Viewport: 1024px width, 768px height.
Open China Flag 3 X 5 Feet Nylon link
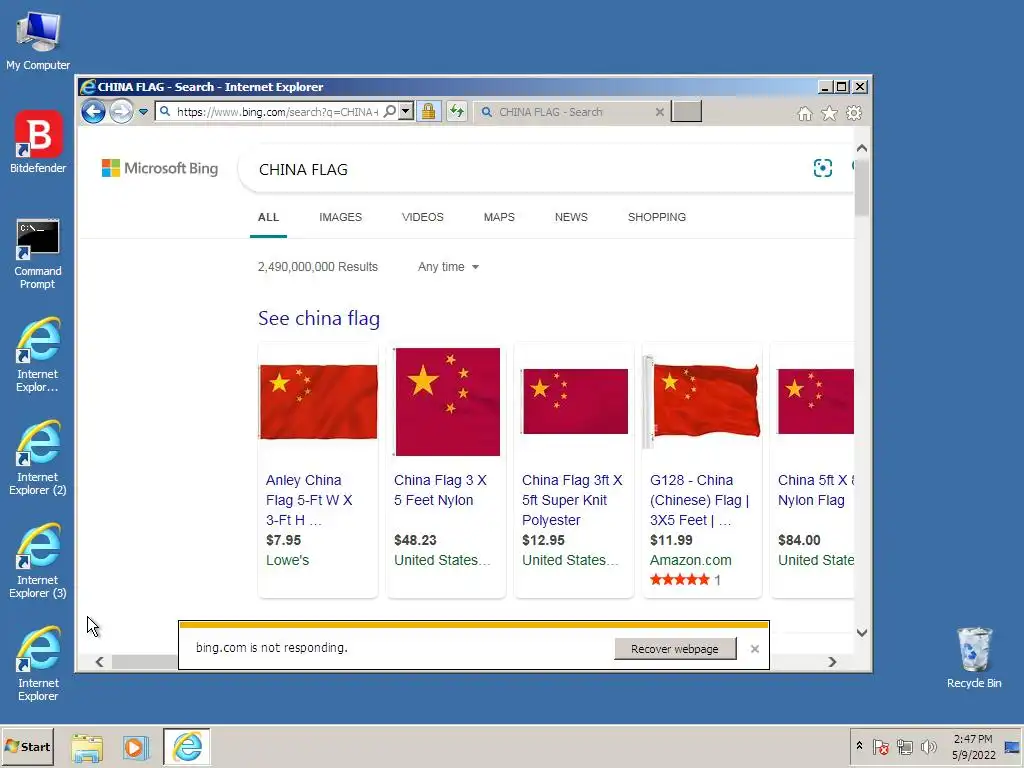[440, 490]
